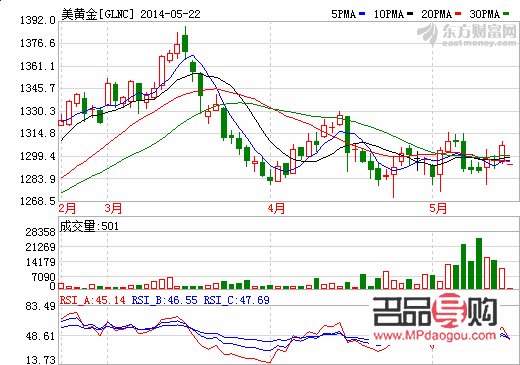Click the RSI_B:46.55 indicator label
The height and width of the screenshot is (365, 520).
click(x=165, y=300)
